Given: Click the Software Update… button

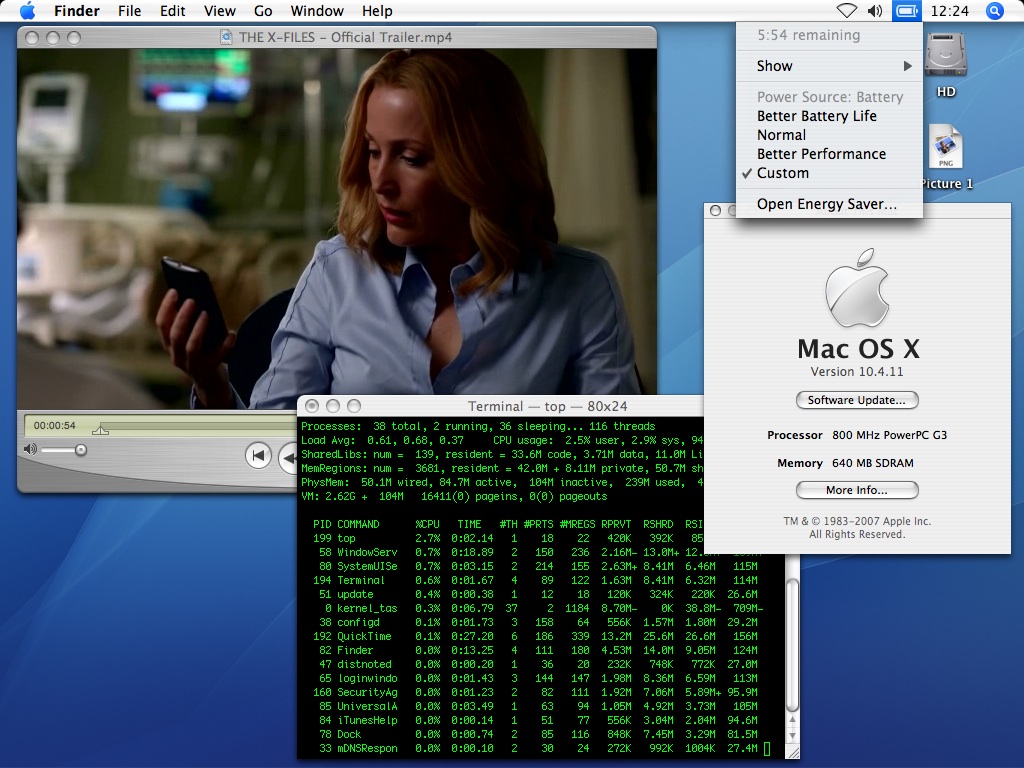Looking at the screenshot, I should click(x=857, y=400).
